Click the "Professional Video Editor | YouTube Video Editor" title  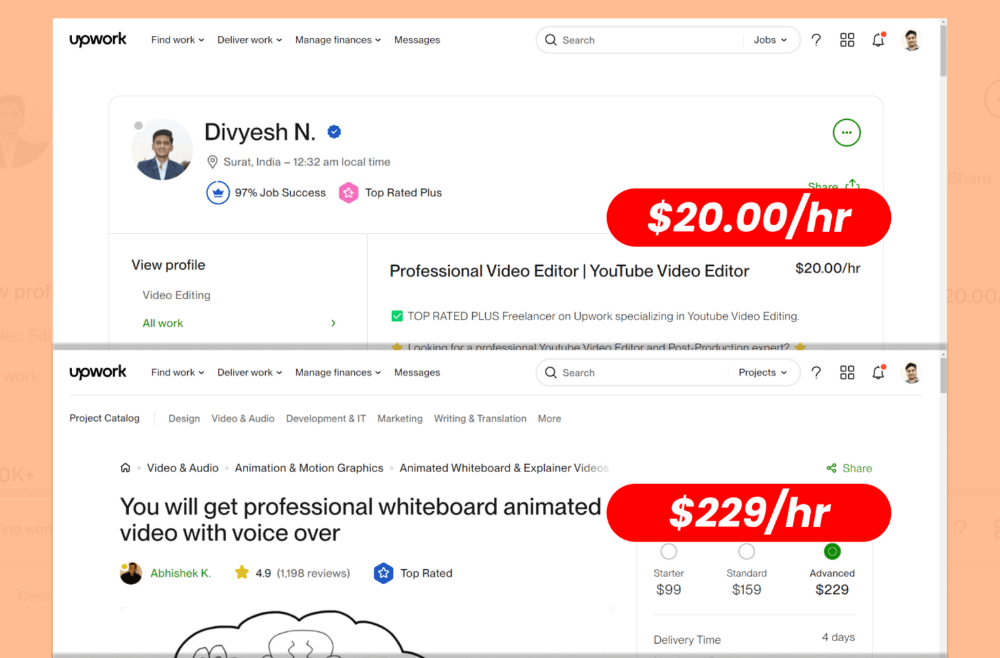coord(569,271)
